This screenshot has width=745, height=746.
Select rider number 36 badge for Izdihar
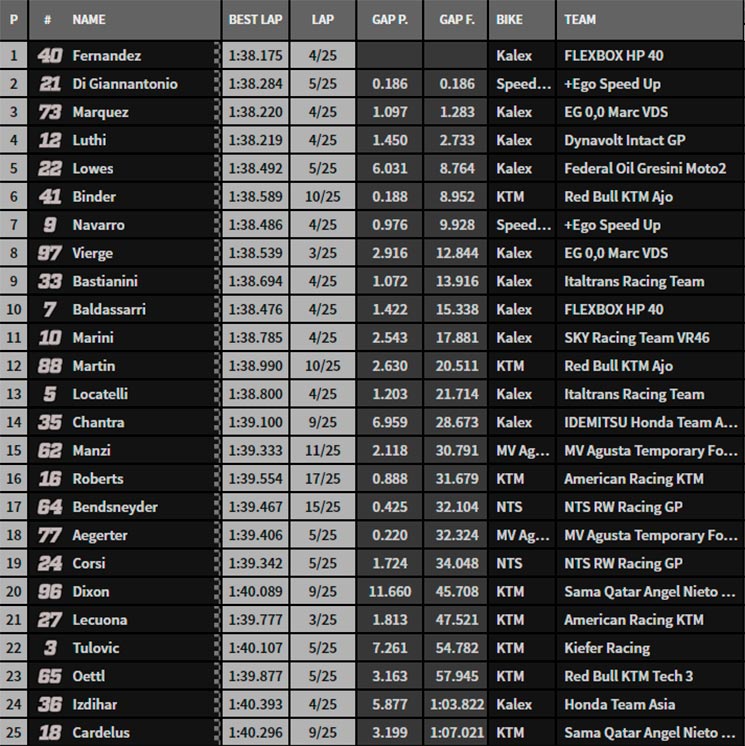coord(50,705)
